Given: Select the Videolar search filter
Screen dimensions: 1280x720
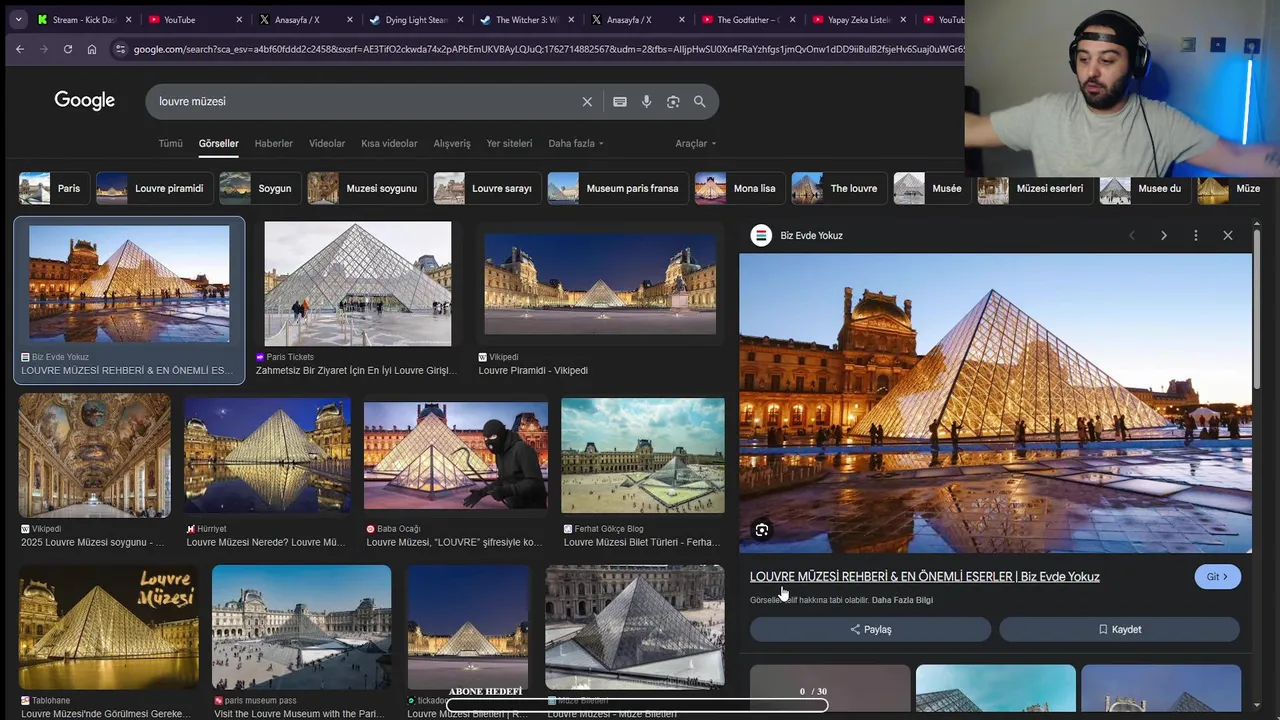Looking at the screenshot, I should 327,143.
